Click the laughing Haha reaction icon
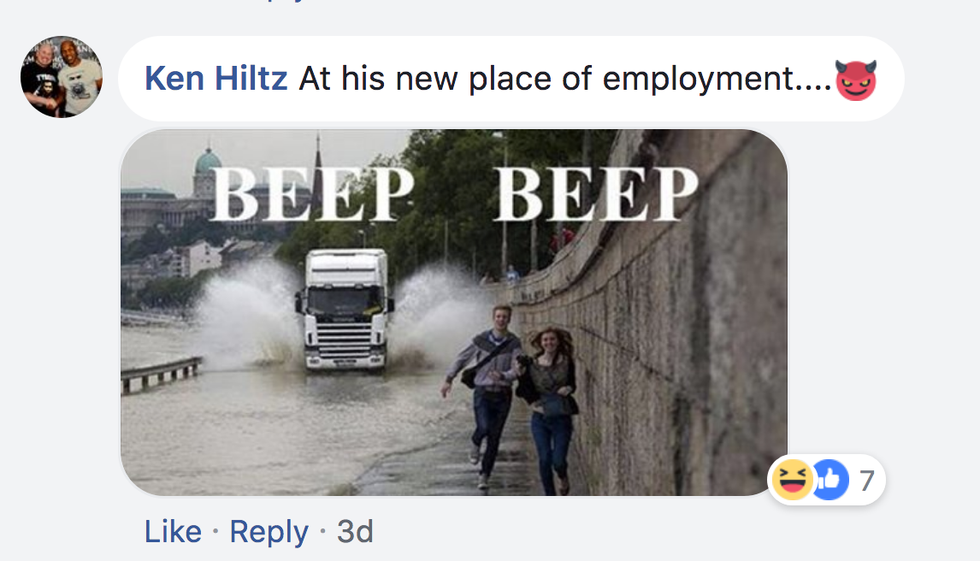 pyautogui.click(x=792, y=479)
